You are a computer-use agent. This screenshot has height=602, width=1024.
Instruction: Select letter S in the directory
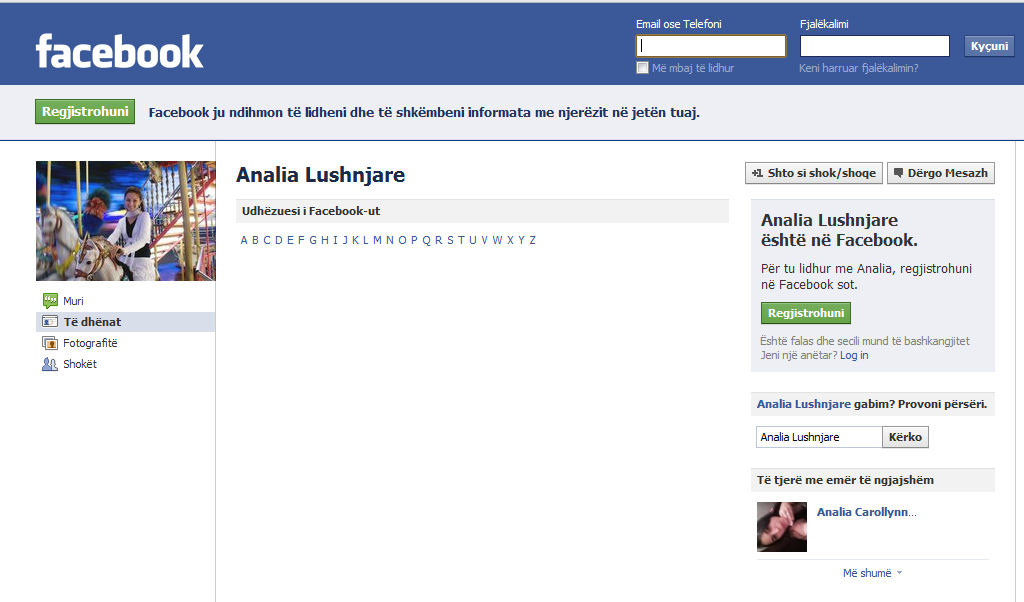(x=451, y=240)
